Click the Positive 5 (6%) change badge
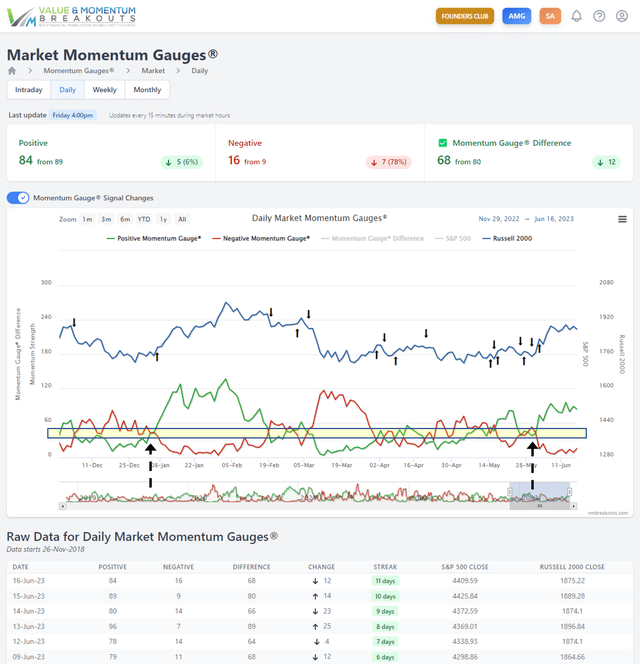Viewport: 640px width, 664px height. click(x=182, y=162)
